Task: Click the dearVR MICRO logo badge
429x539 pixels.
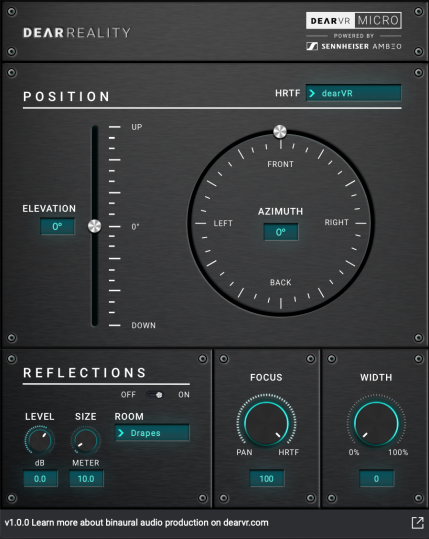Action: 354,21
